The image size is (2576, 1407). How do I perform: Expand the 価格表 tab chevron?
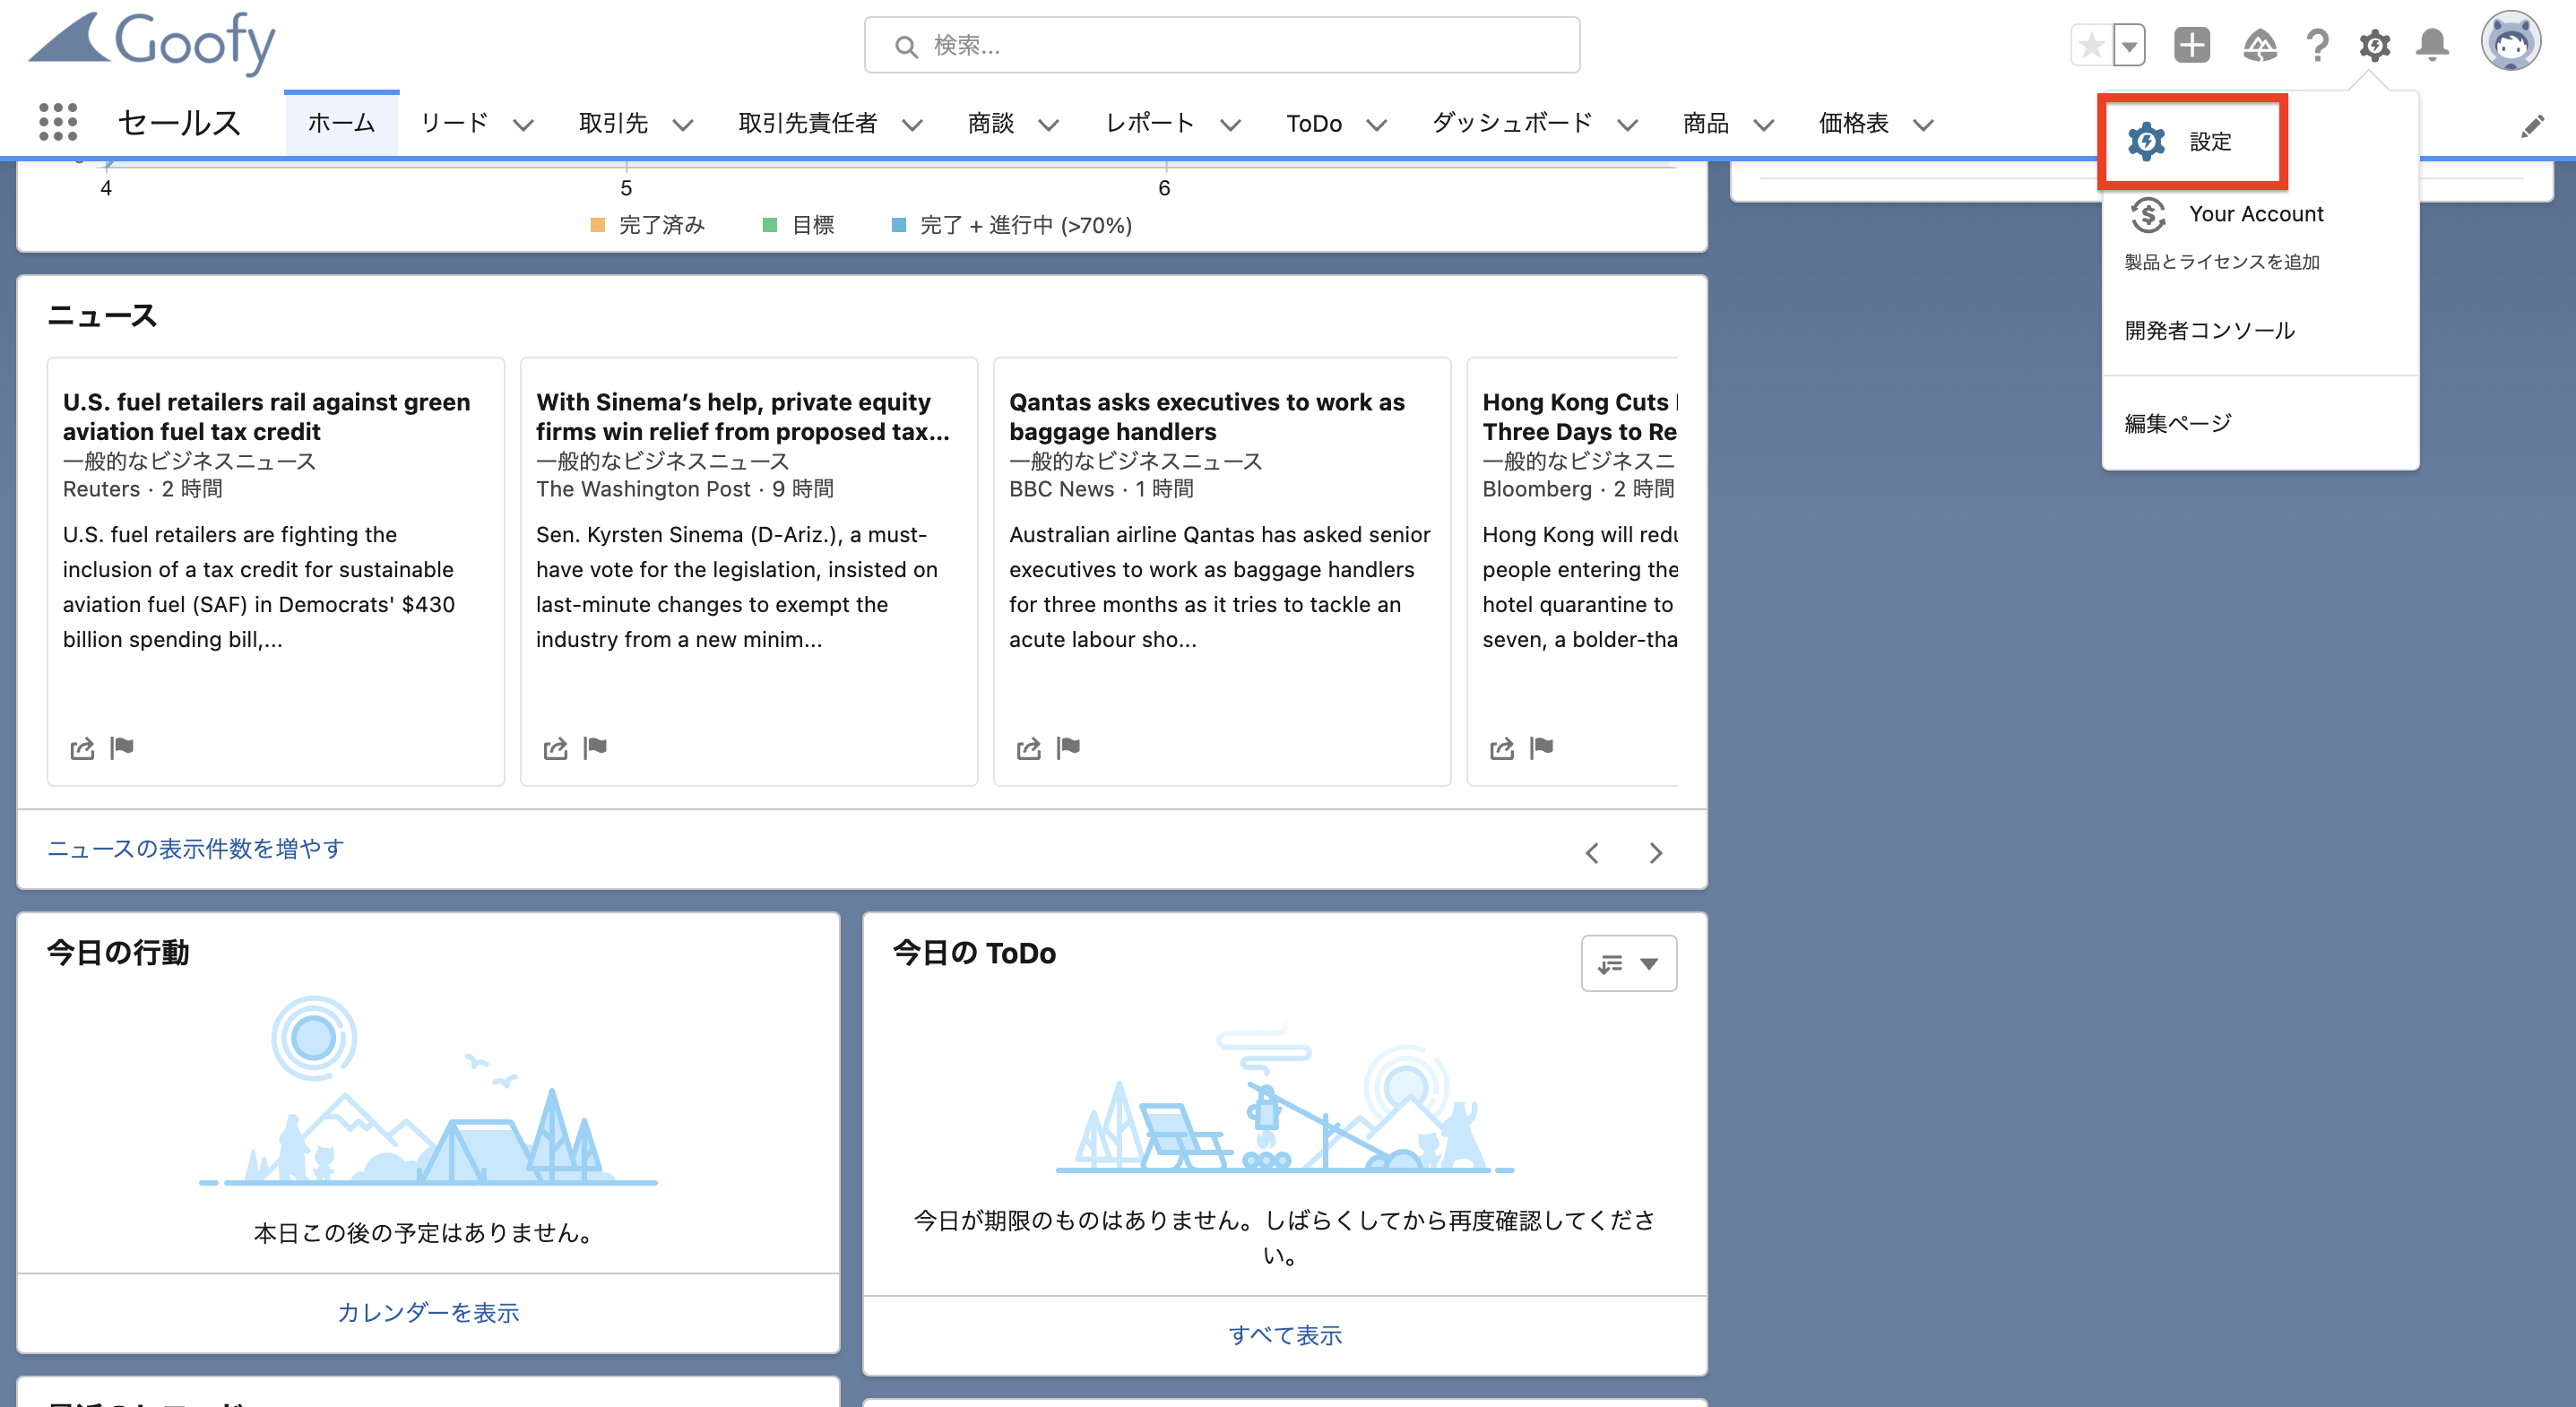(x=1923, y=125)
